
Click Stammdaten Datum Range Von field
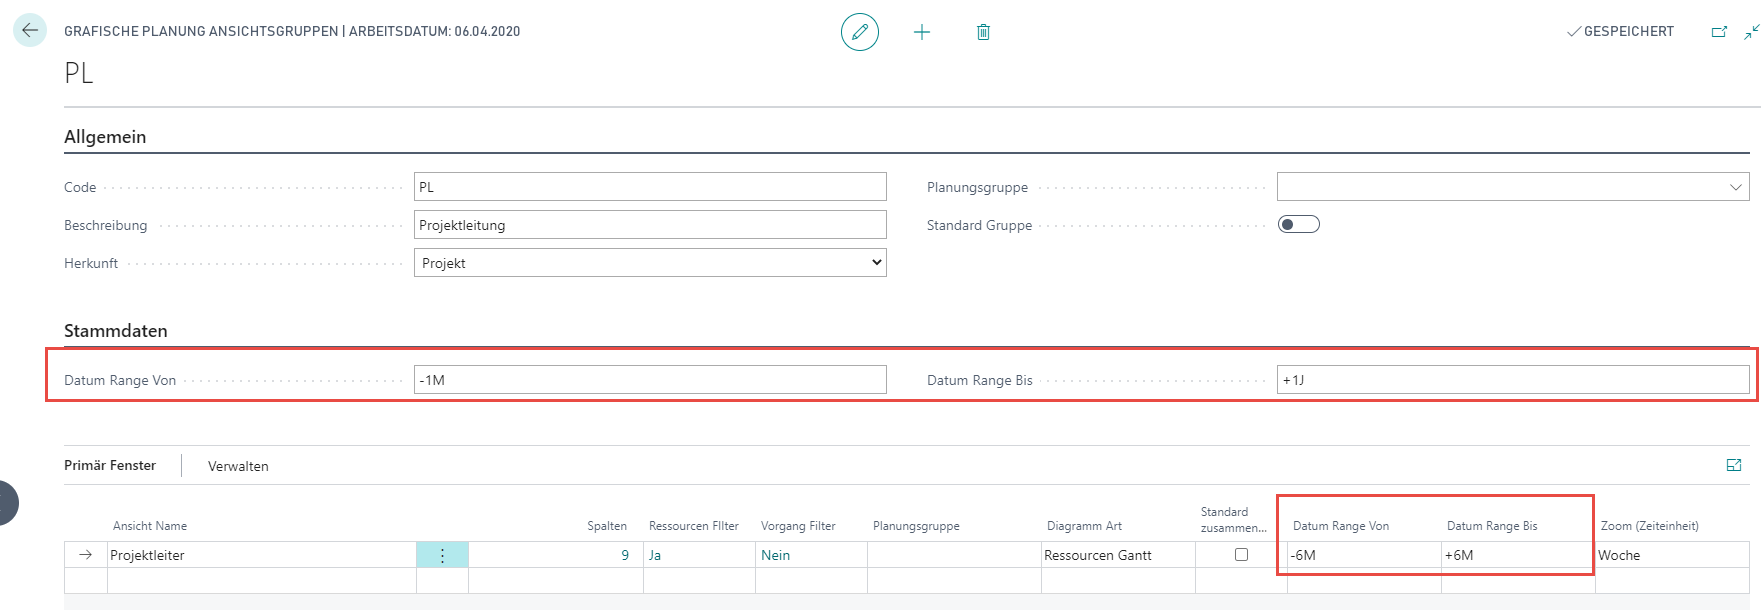(650, 380)
